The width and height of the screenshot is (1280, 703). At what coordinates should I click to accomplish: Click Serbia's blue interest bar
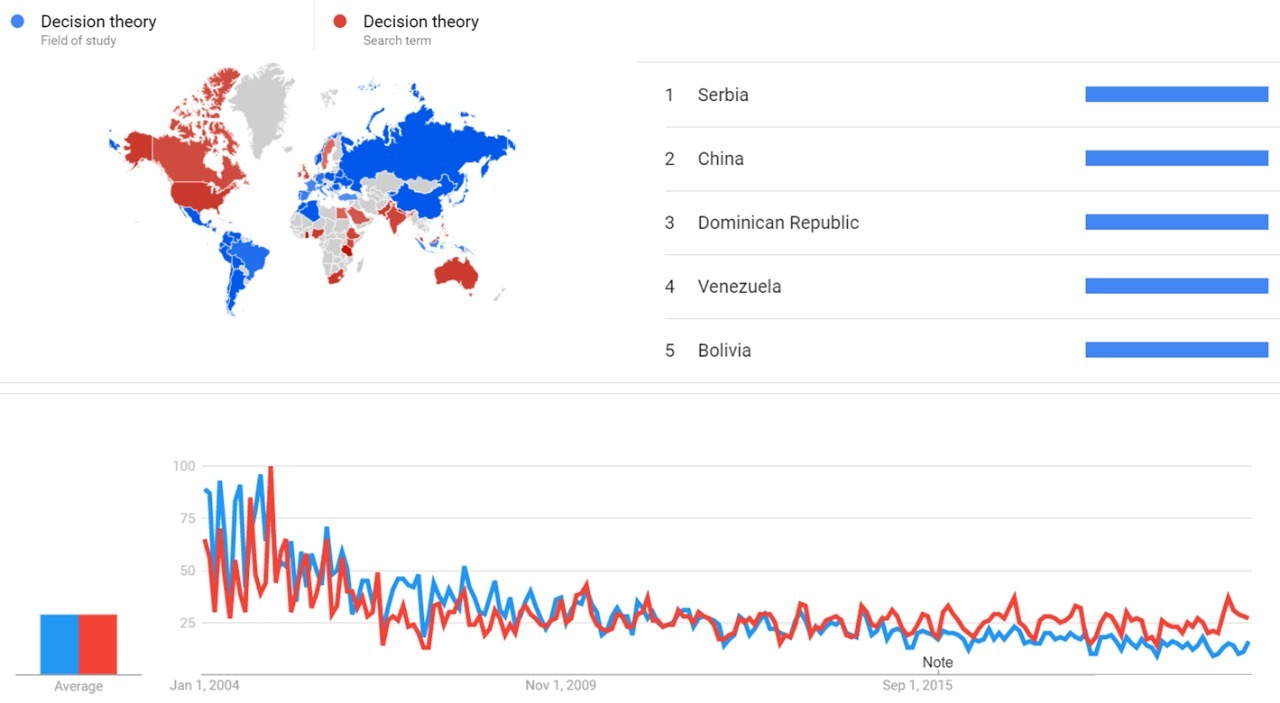click(x=1176, y=95)
